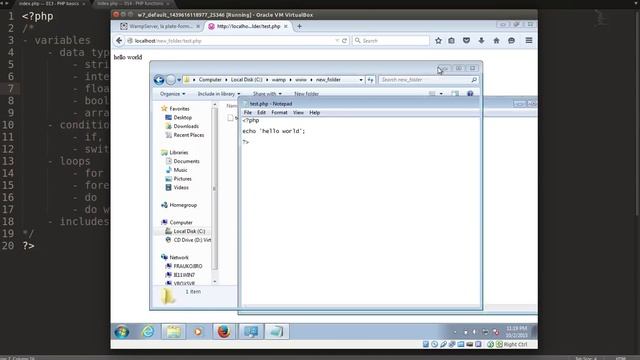Click the Explorer help question mark icon
The image size is (640, 360).
pos(470,94)
